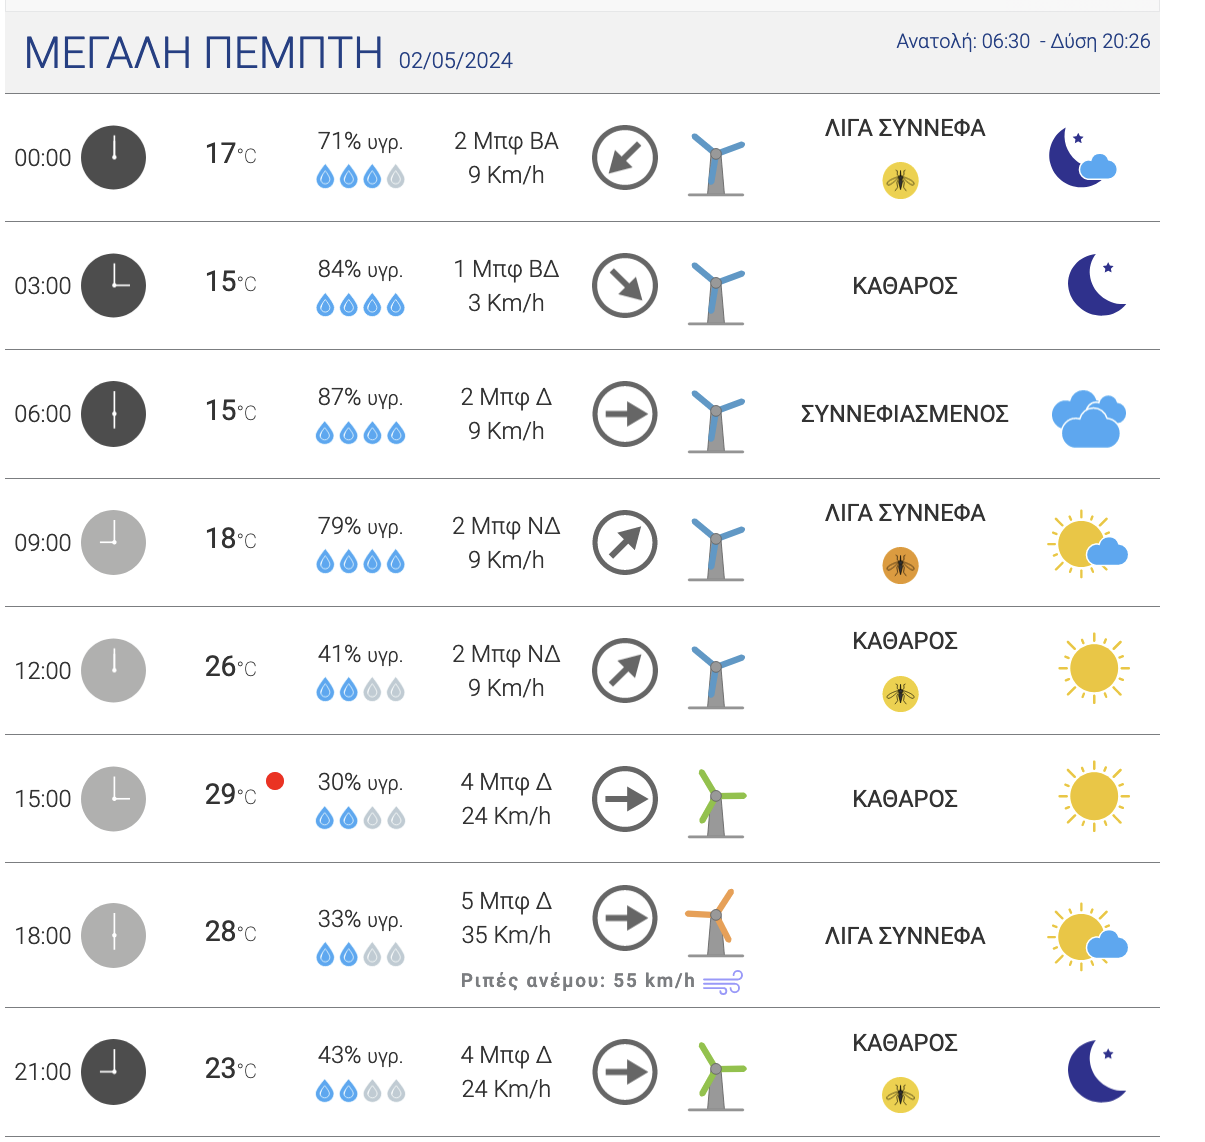1205x1142 pixels.
Task: Click the ΣΥΝΝΕΦΙΑΣΜΕΝΟΣ condition label
Action: coord(904,414)
